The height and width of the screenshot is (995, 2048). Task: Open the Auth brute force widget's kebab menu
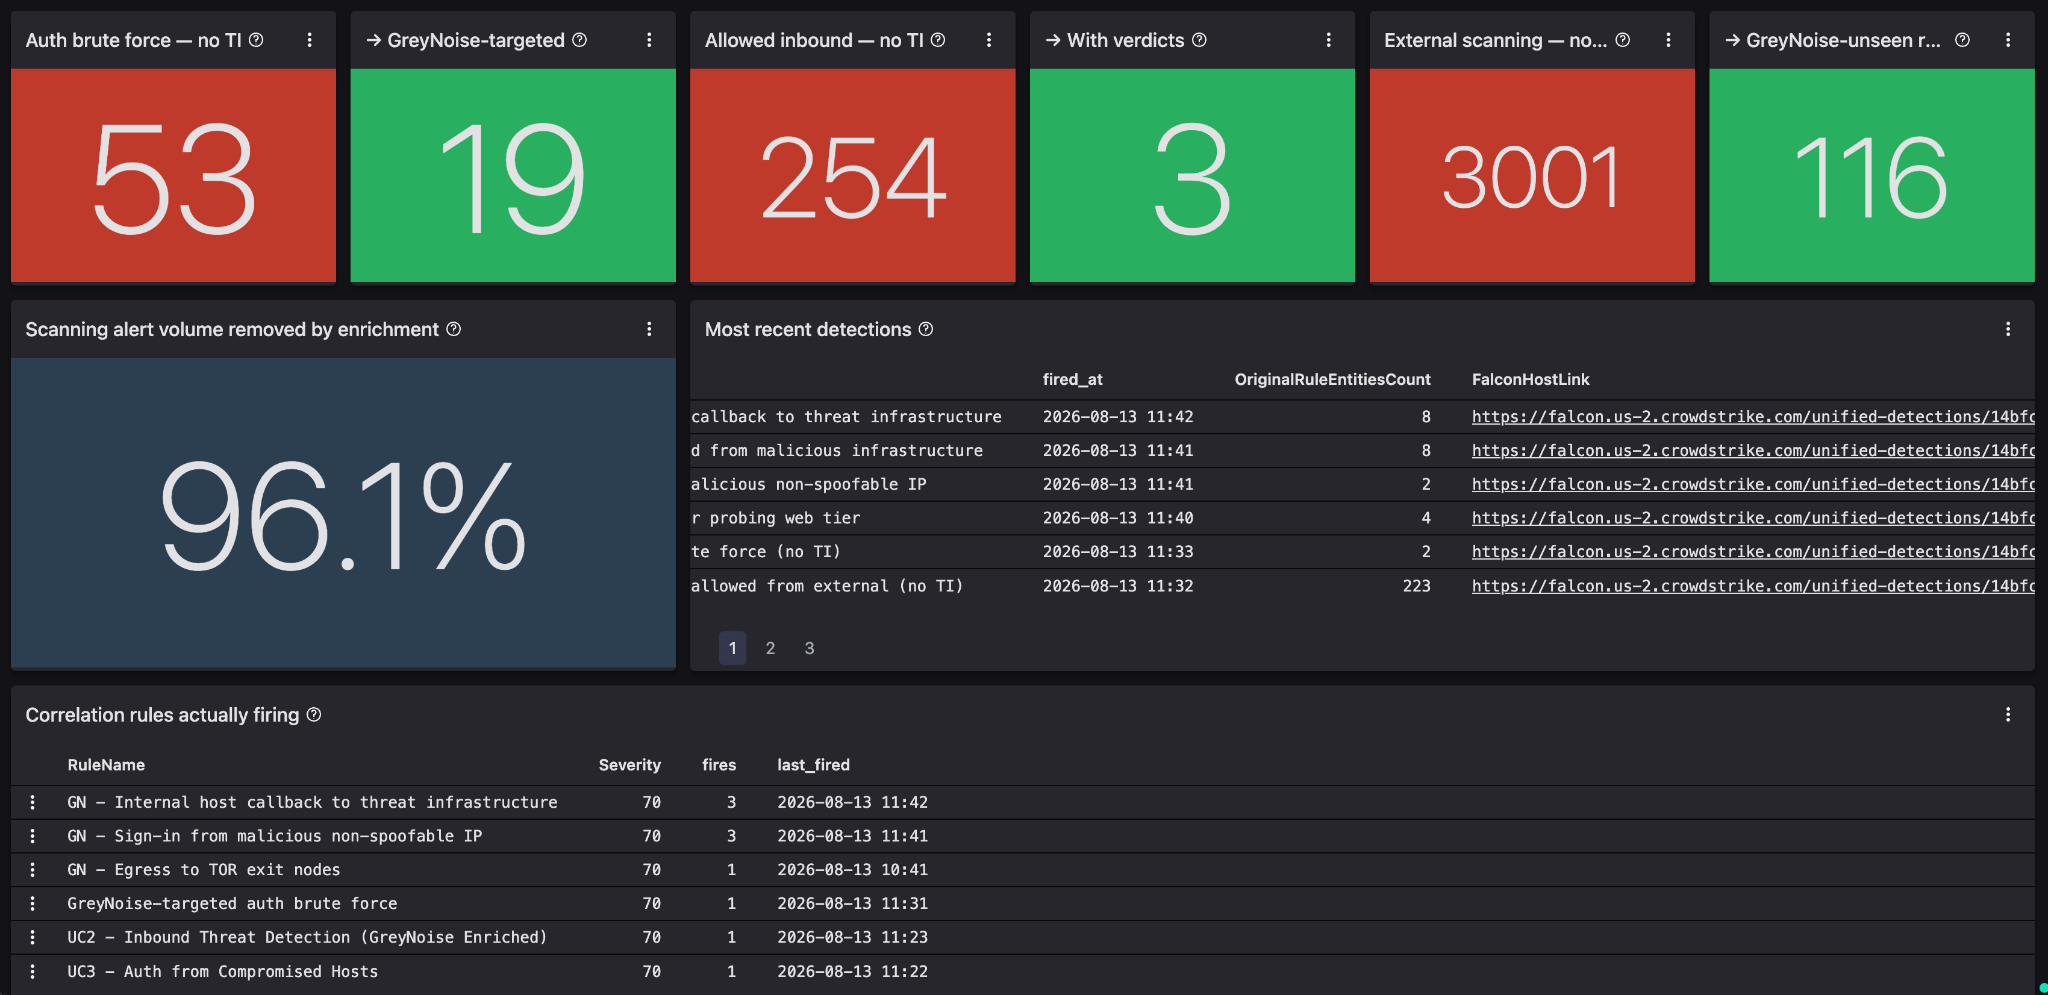309,40
